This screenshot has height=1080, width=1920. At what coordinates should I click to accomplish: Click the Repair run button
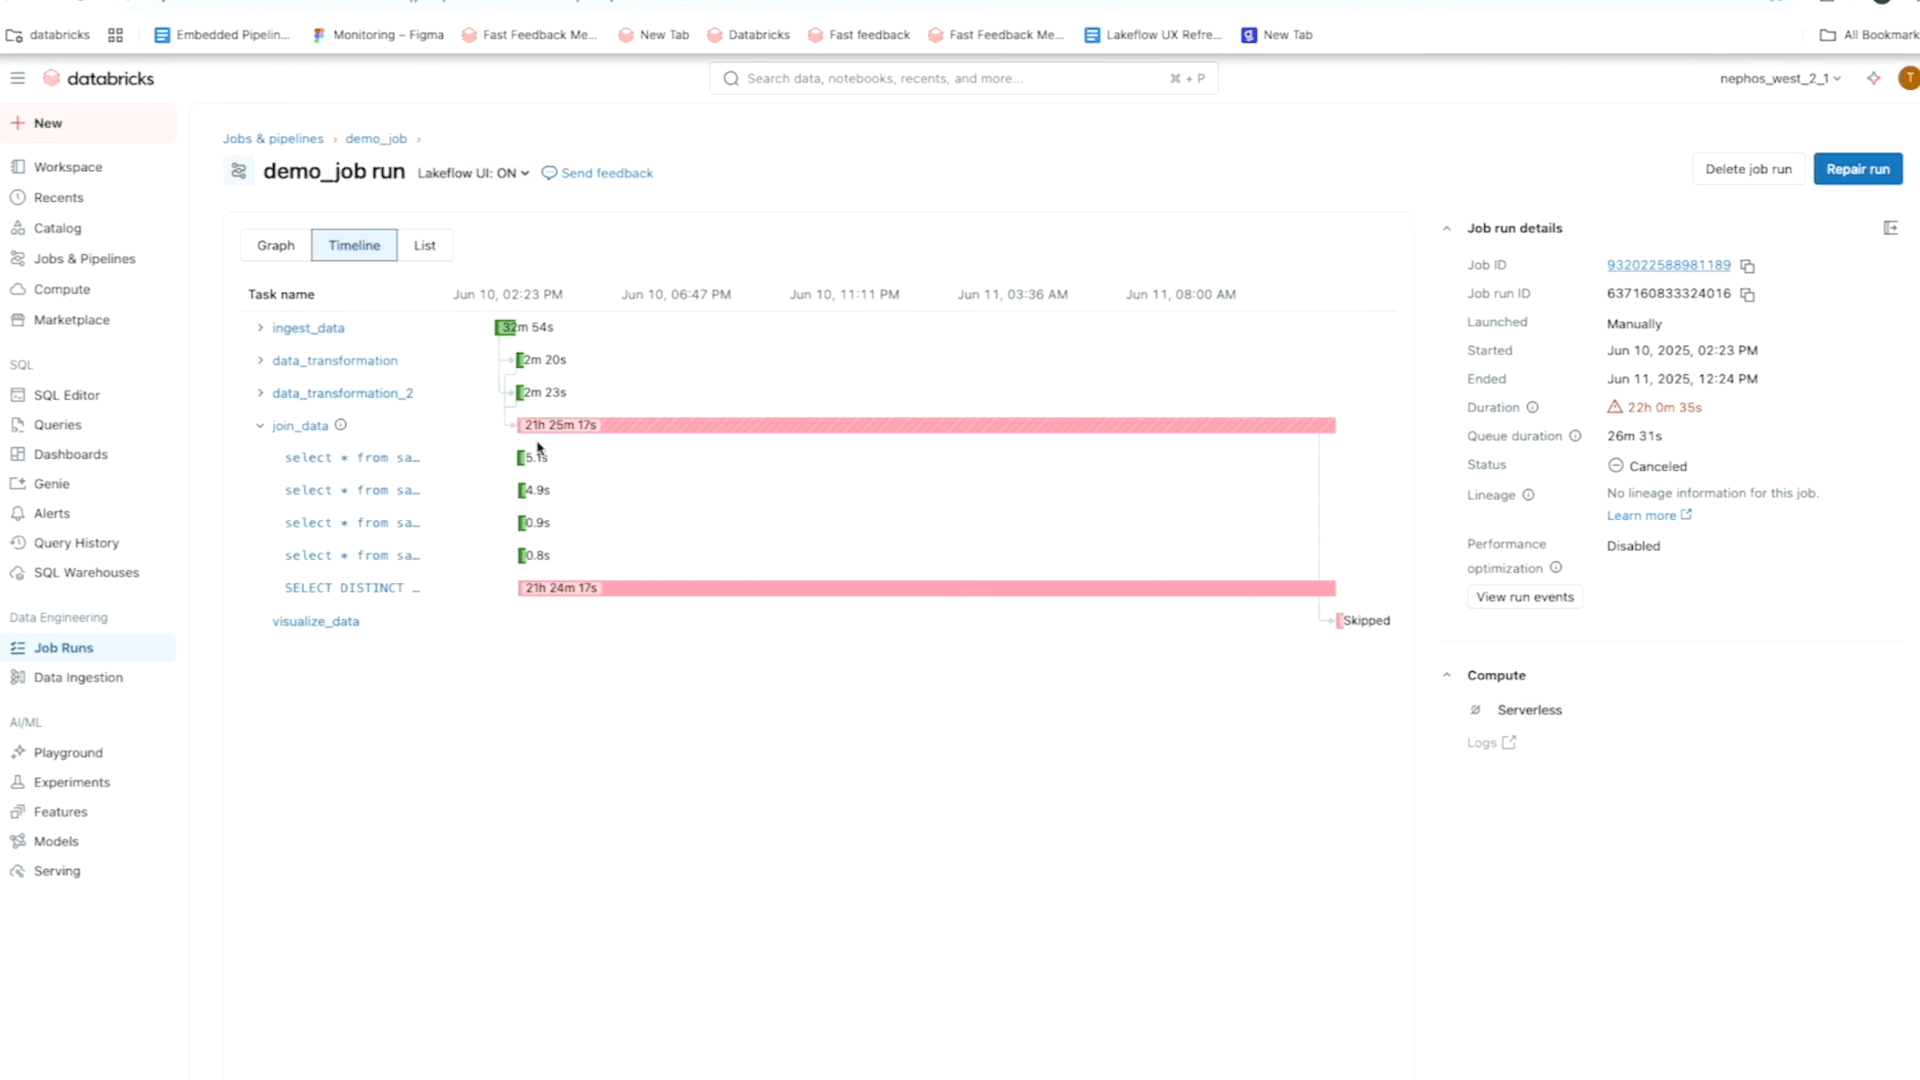1857,169
